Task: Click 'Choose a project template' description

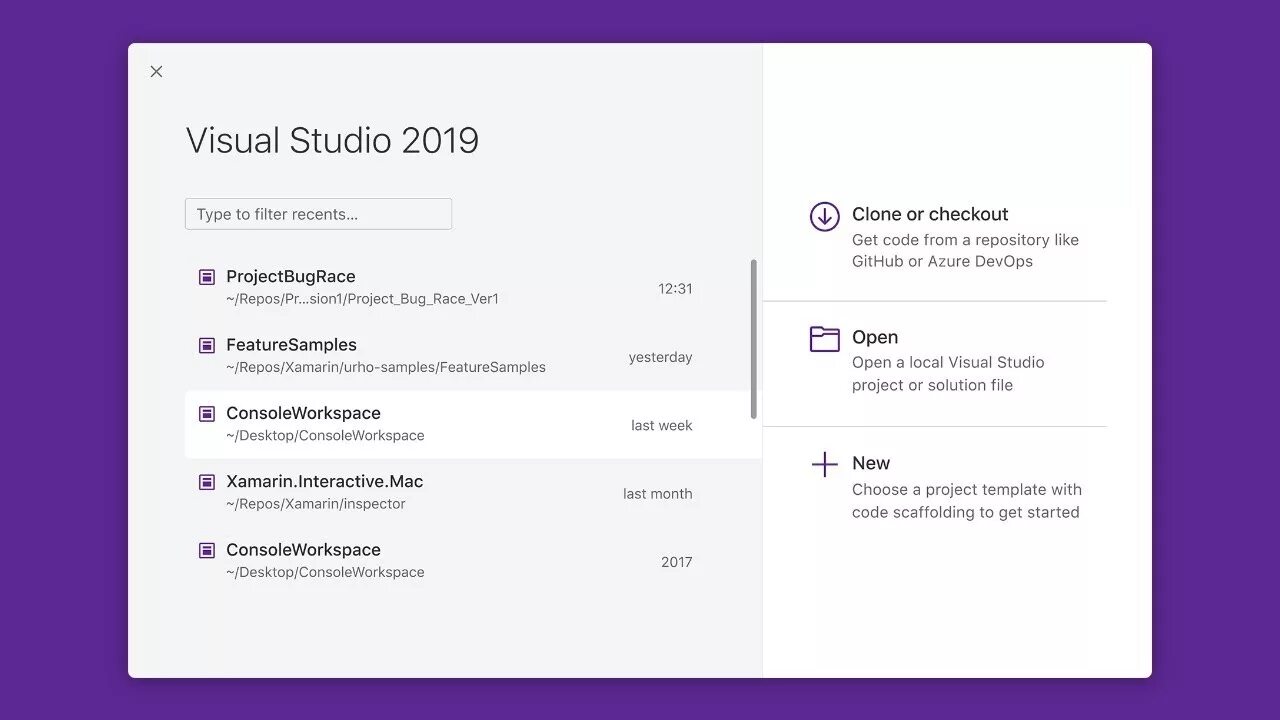Action: click(x=966, y=501)
